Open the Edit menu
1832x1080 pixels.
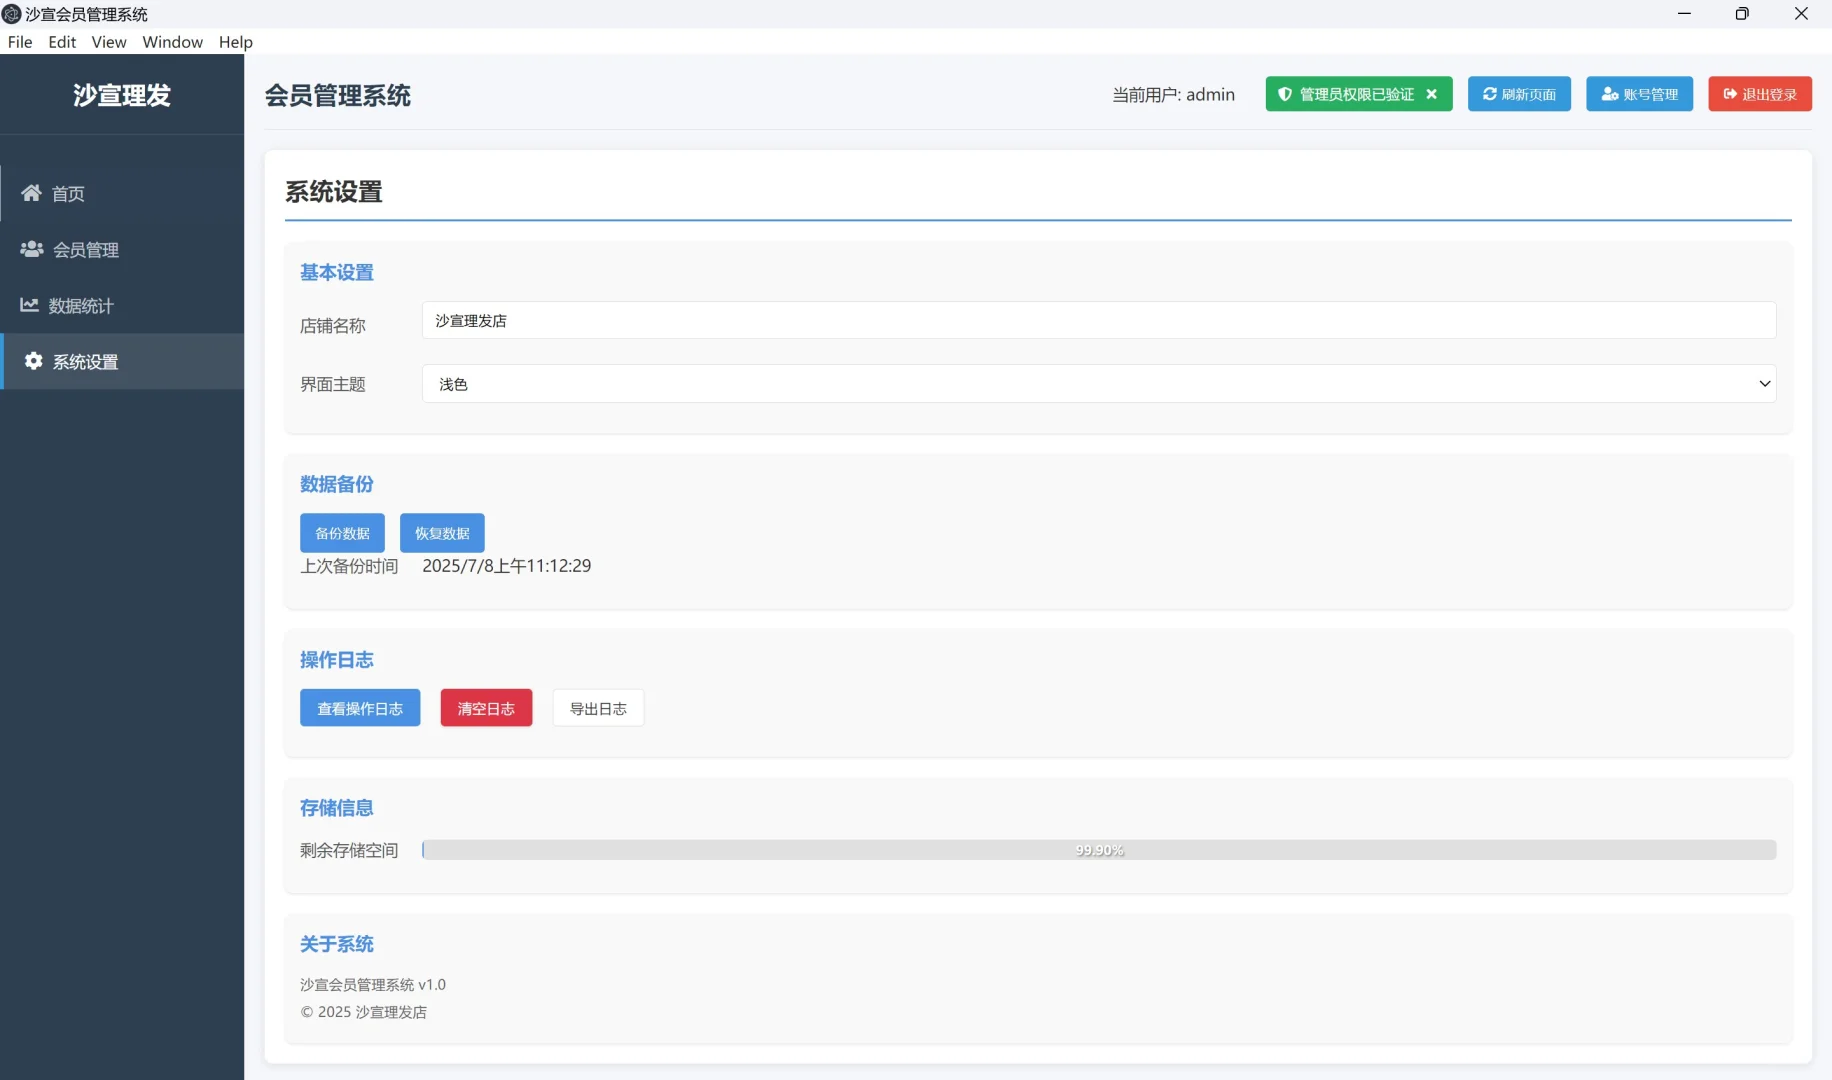(x=62, y=42)
